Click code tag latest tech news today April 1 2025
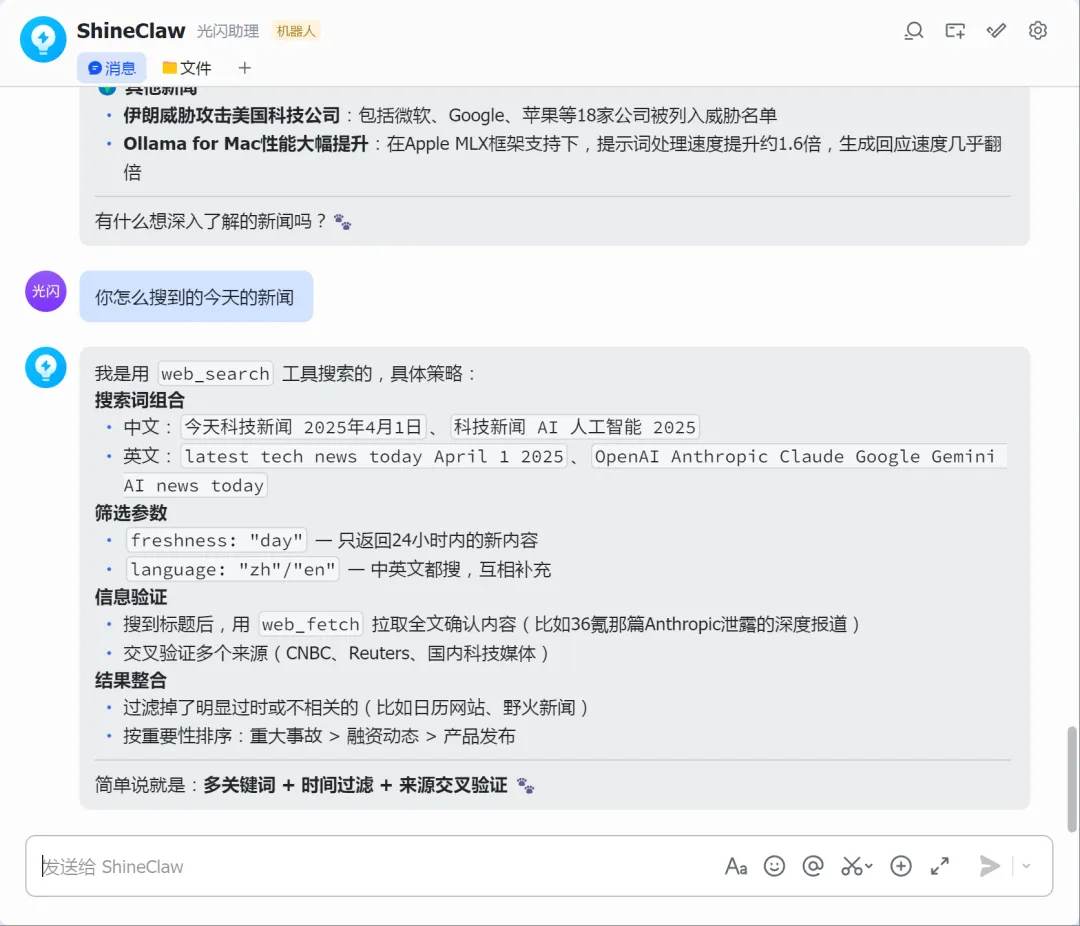Viewport: 1080px width, 926px height. pyautogui.click(x=374, y=456)
